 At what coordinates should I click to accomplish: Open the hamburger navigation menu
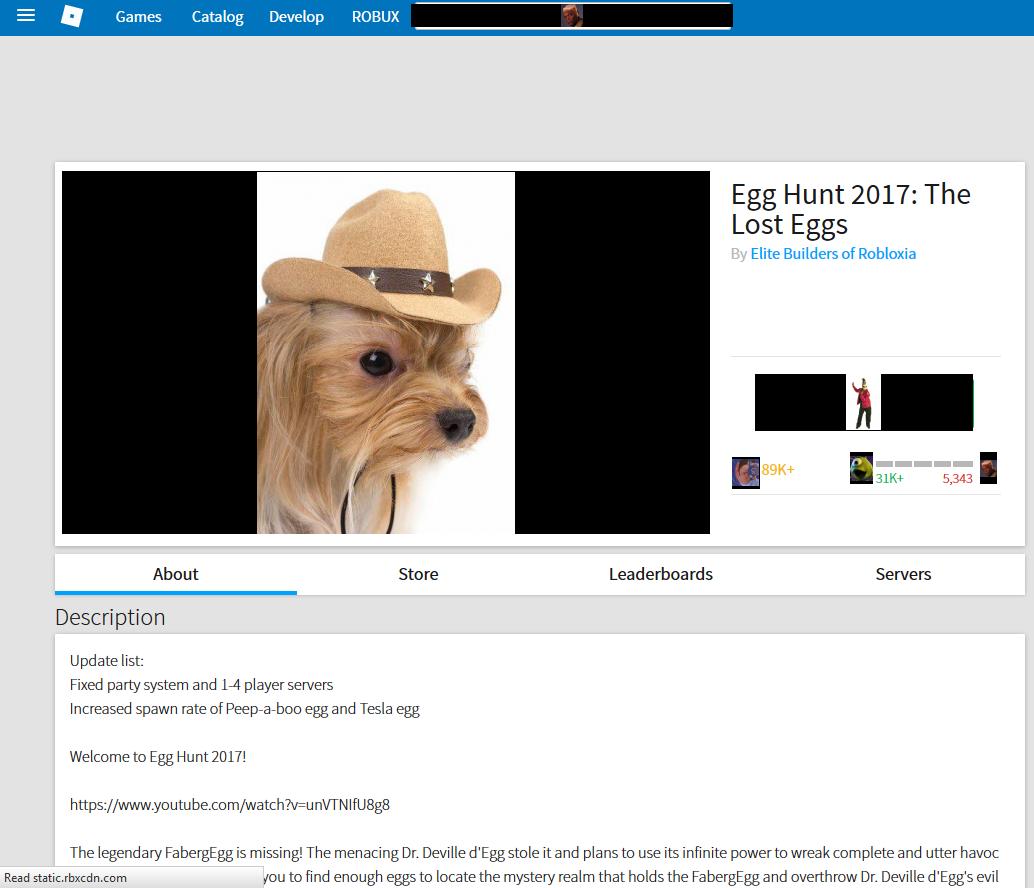[x=26, y=16]
